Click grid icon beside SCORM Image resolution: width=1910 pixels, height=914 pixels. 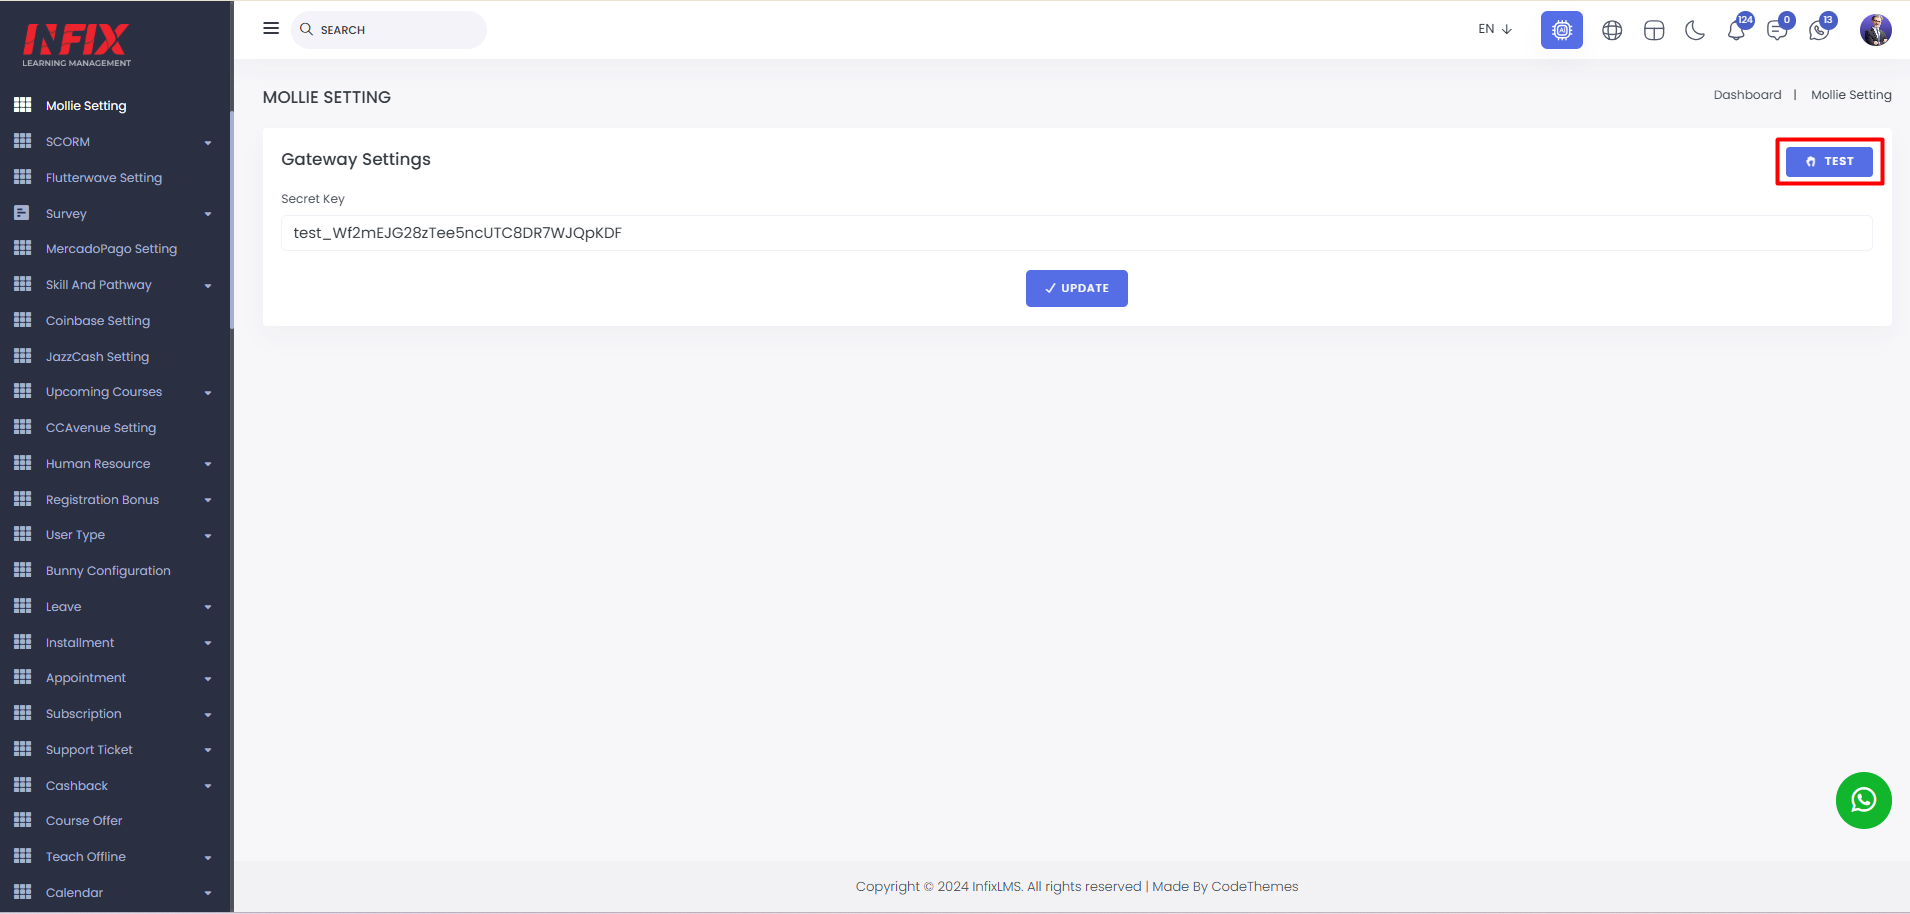coord(23,141)
